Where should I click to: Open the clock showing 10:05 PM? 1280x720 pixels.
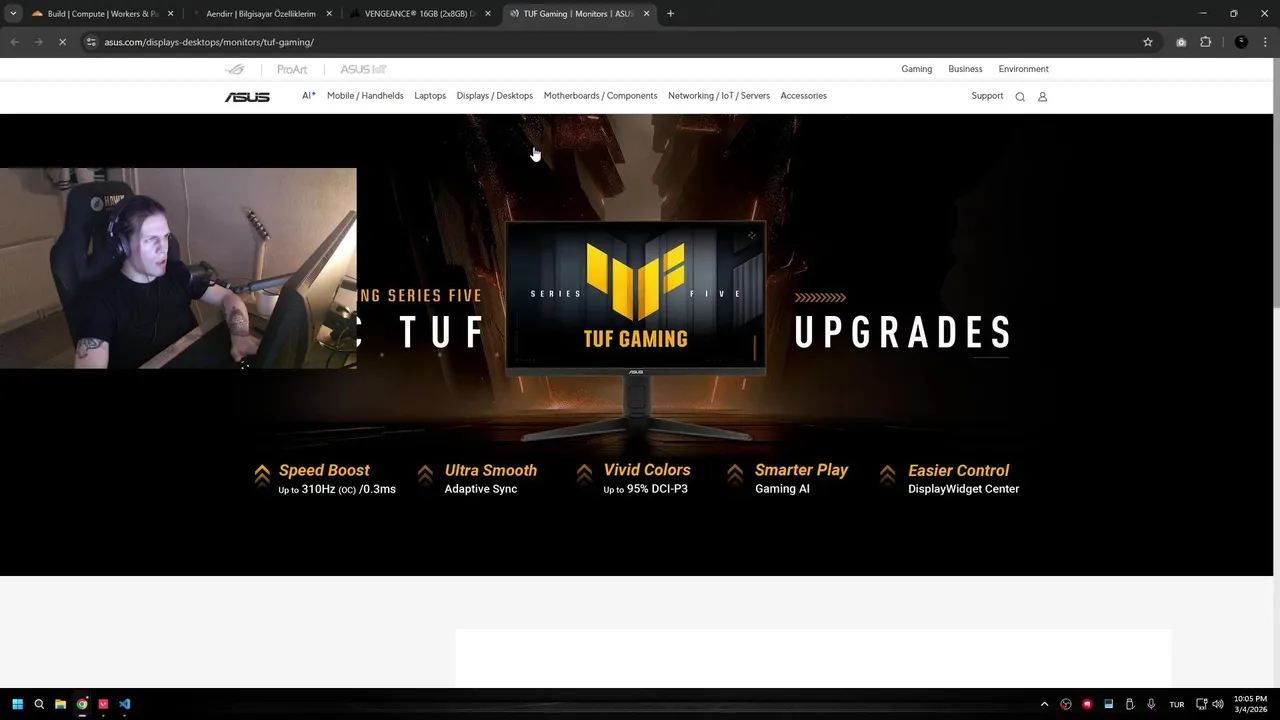pos(1250,704)
